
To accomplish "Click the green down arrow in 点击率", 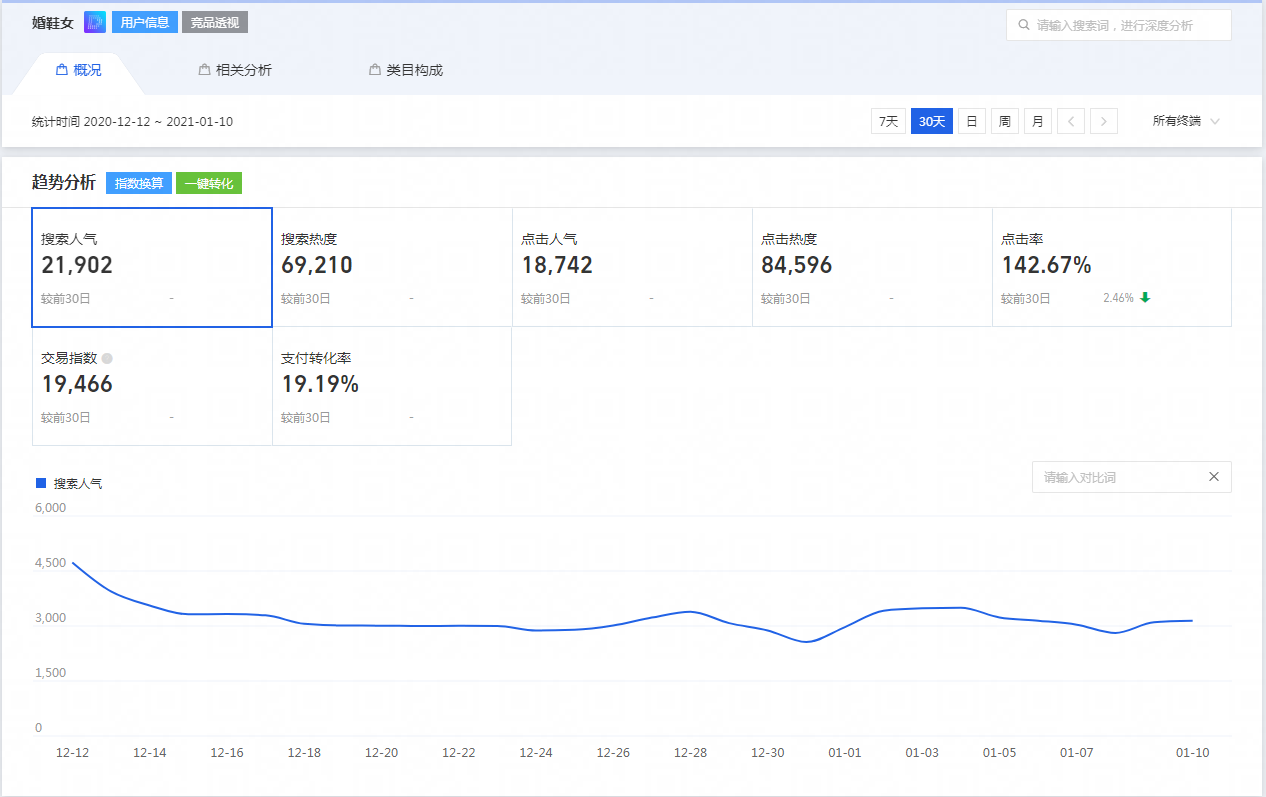I will 1145,297.
